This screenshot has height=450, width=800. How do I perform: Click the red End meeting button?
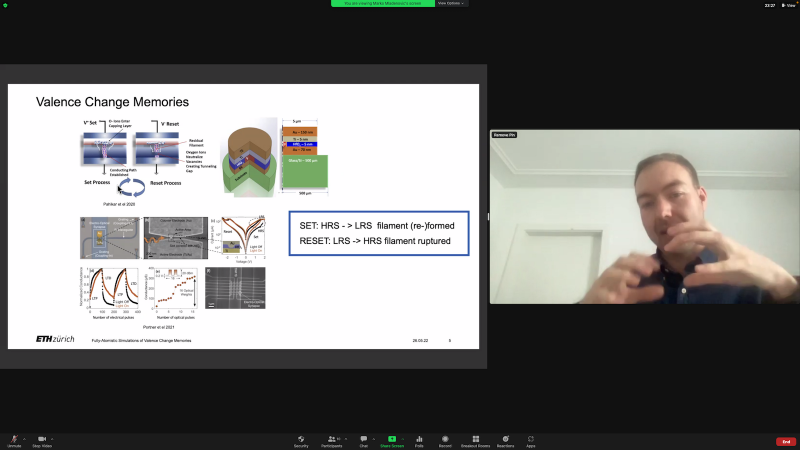786,441
